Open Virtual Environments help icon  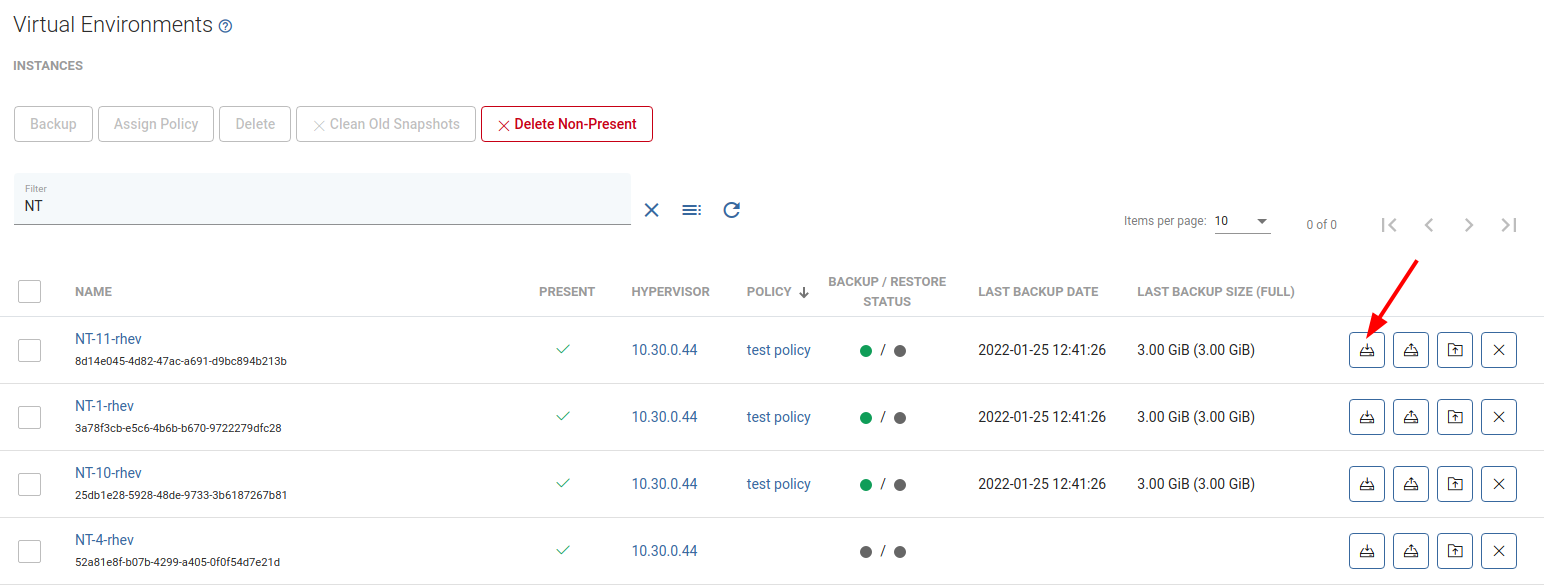[x=225, y=27]
